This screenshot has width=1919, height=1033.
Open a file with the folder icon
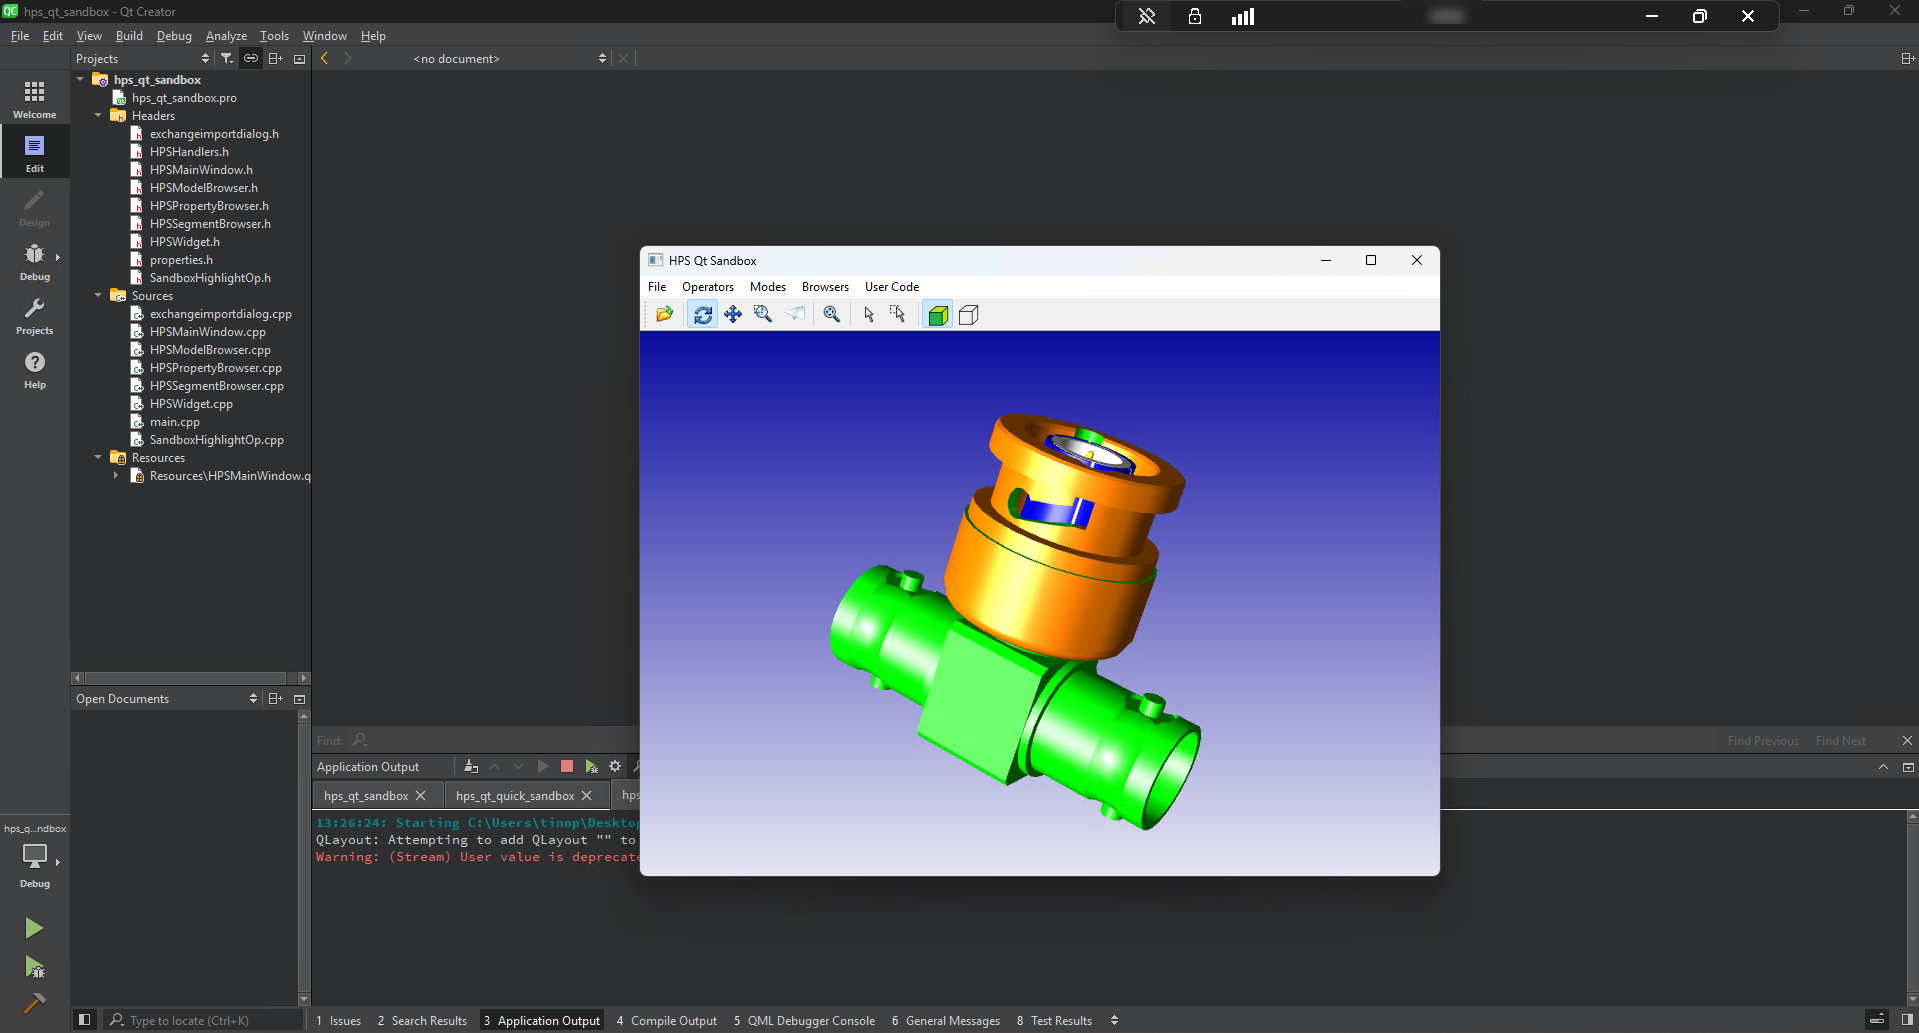pos(664,315)
